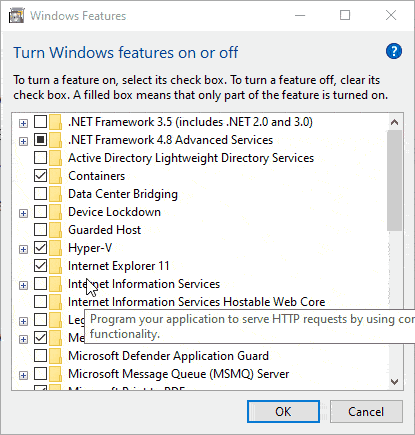415x435 pixels.
Task: Select Data Center Bridging label
Action: 123,194
